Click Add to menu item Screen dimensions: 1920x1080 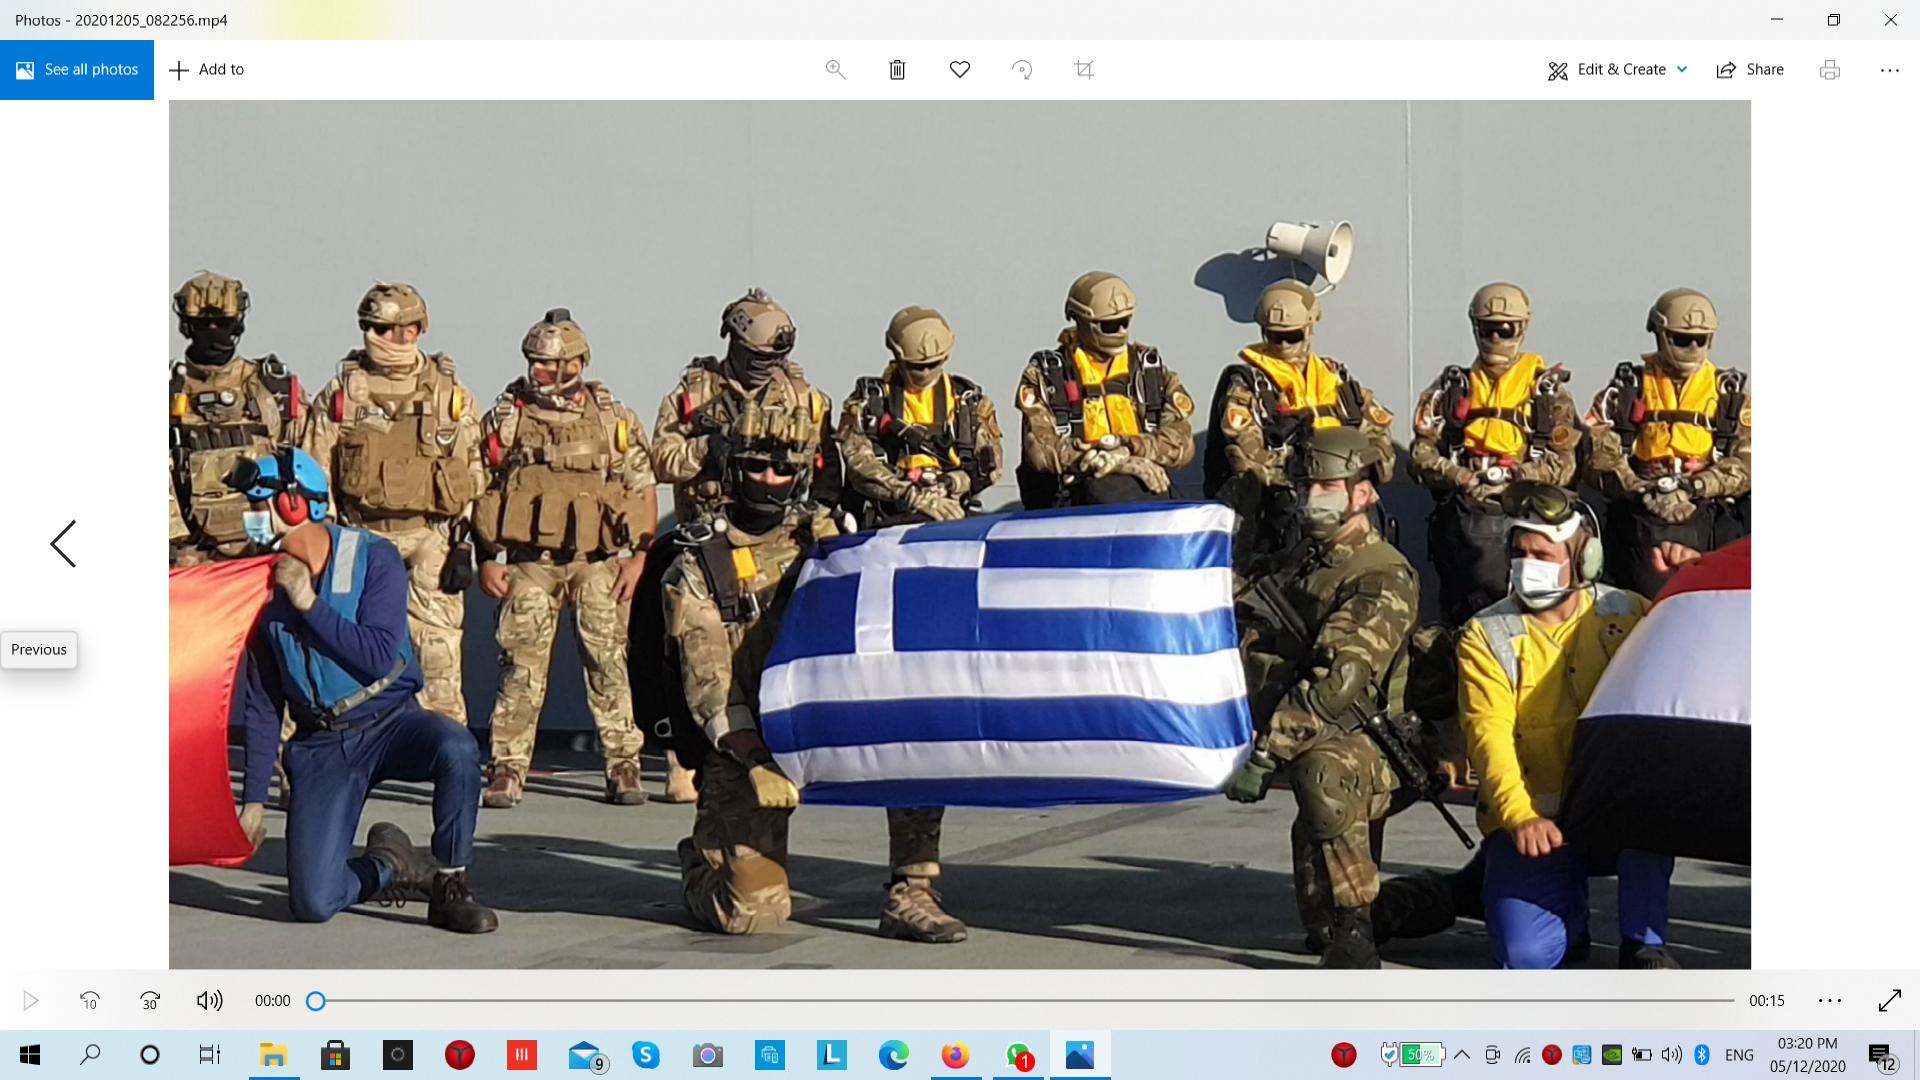tap(207, 69)
